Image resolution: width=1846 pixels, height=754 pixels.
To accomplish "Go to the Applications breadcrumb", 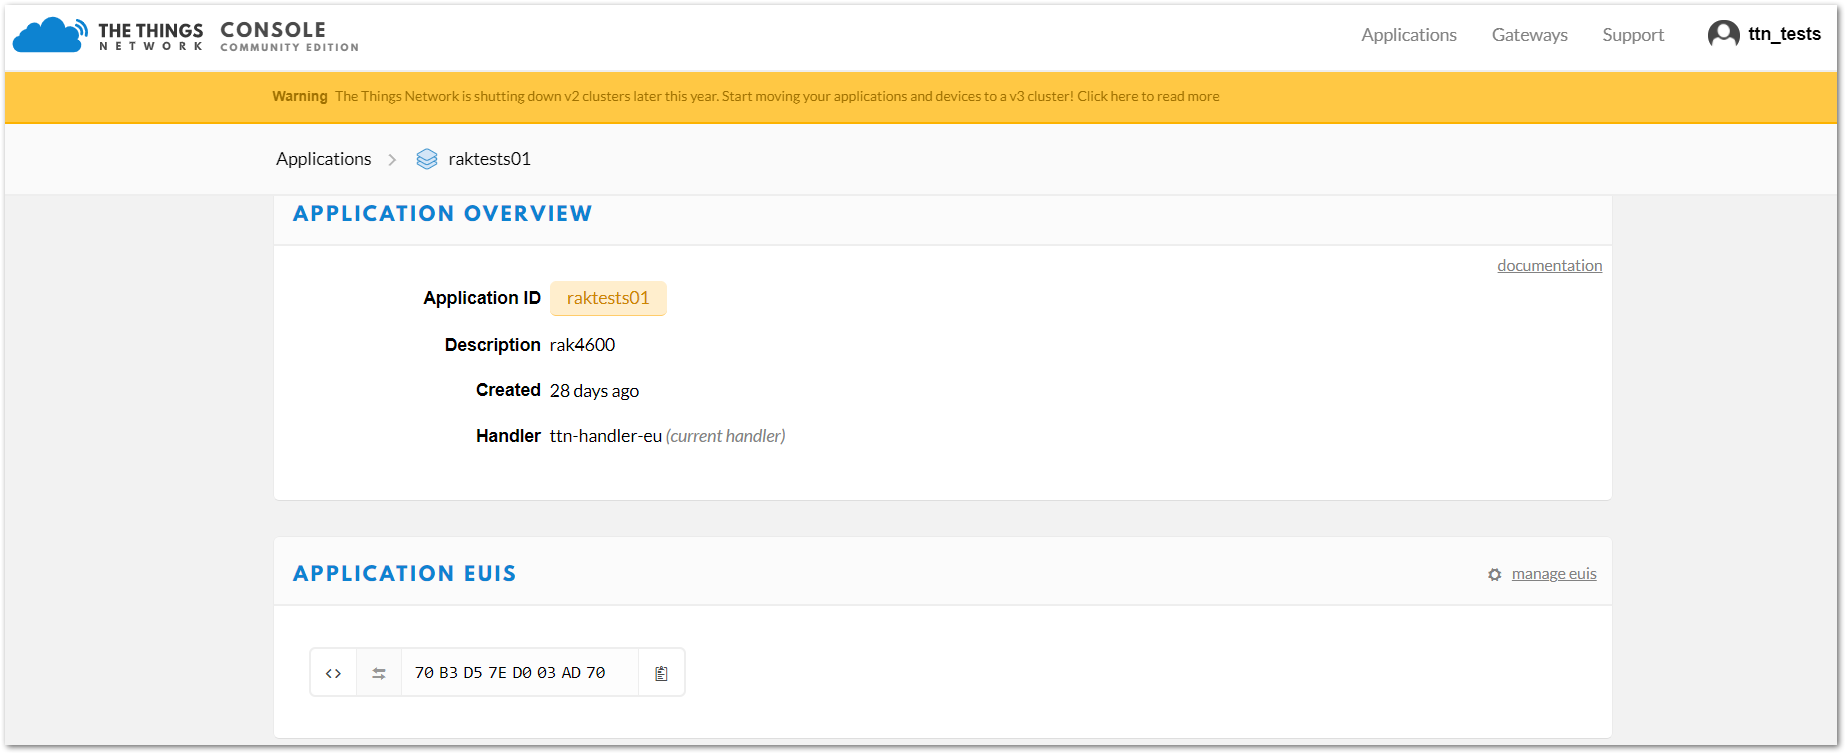I will click(x=324, y=159).
